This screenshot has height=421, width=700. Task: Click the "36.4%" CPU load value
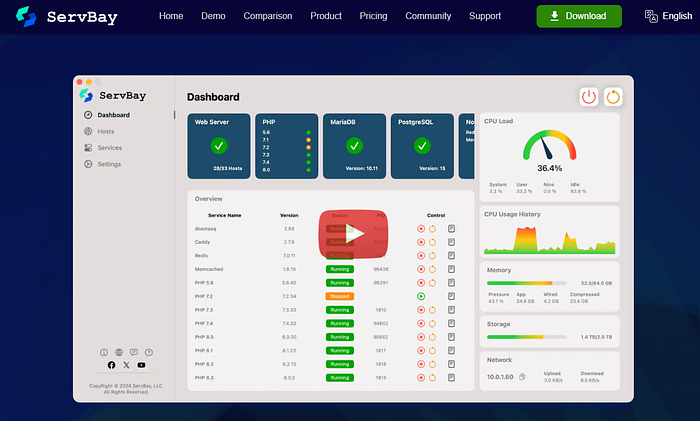pyautogui.click(x=550, y=168)
